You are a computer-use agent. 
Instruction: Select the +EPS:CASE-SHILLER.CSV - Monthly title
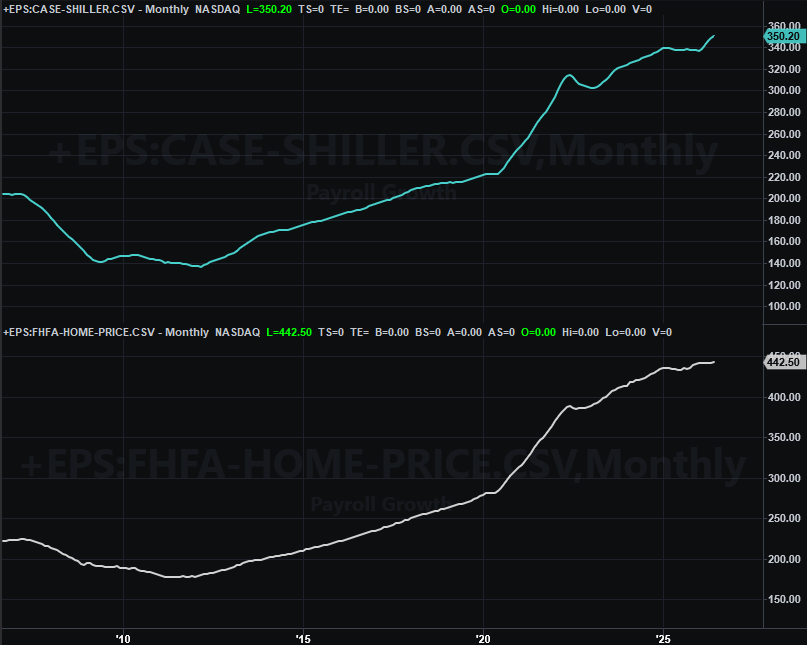point(96,9)
